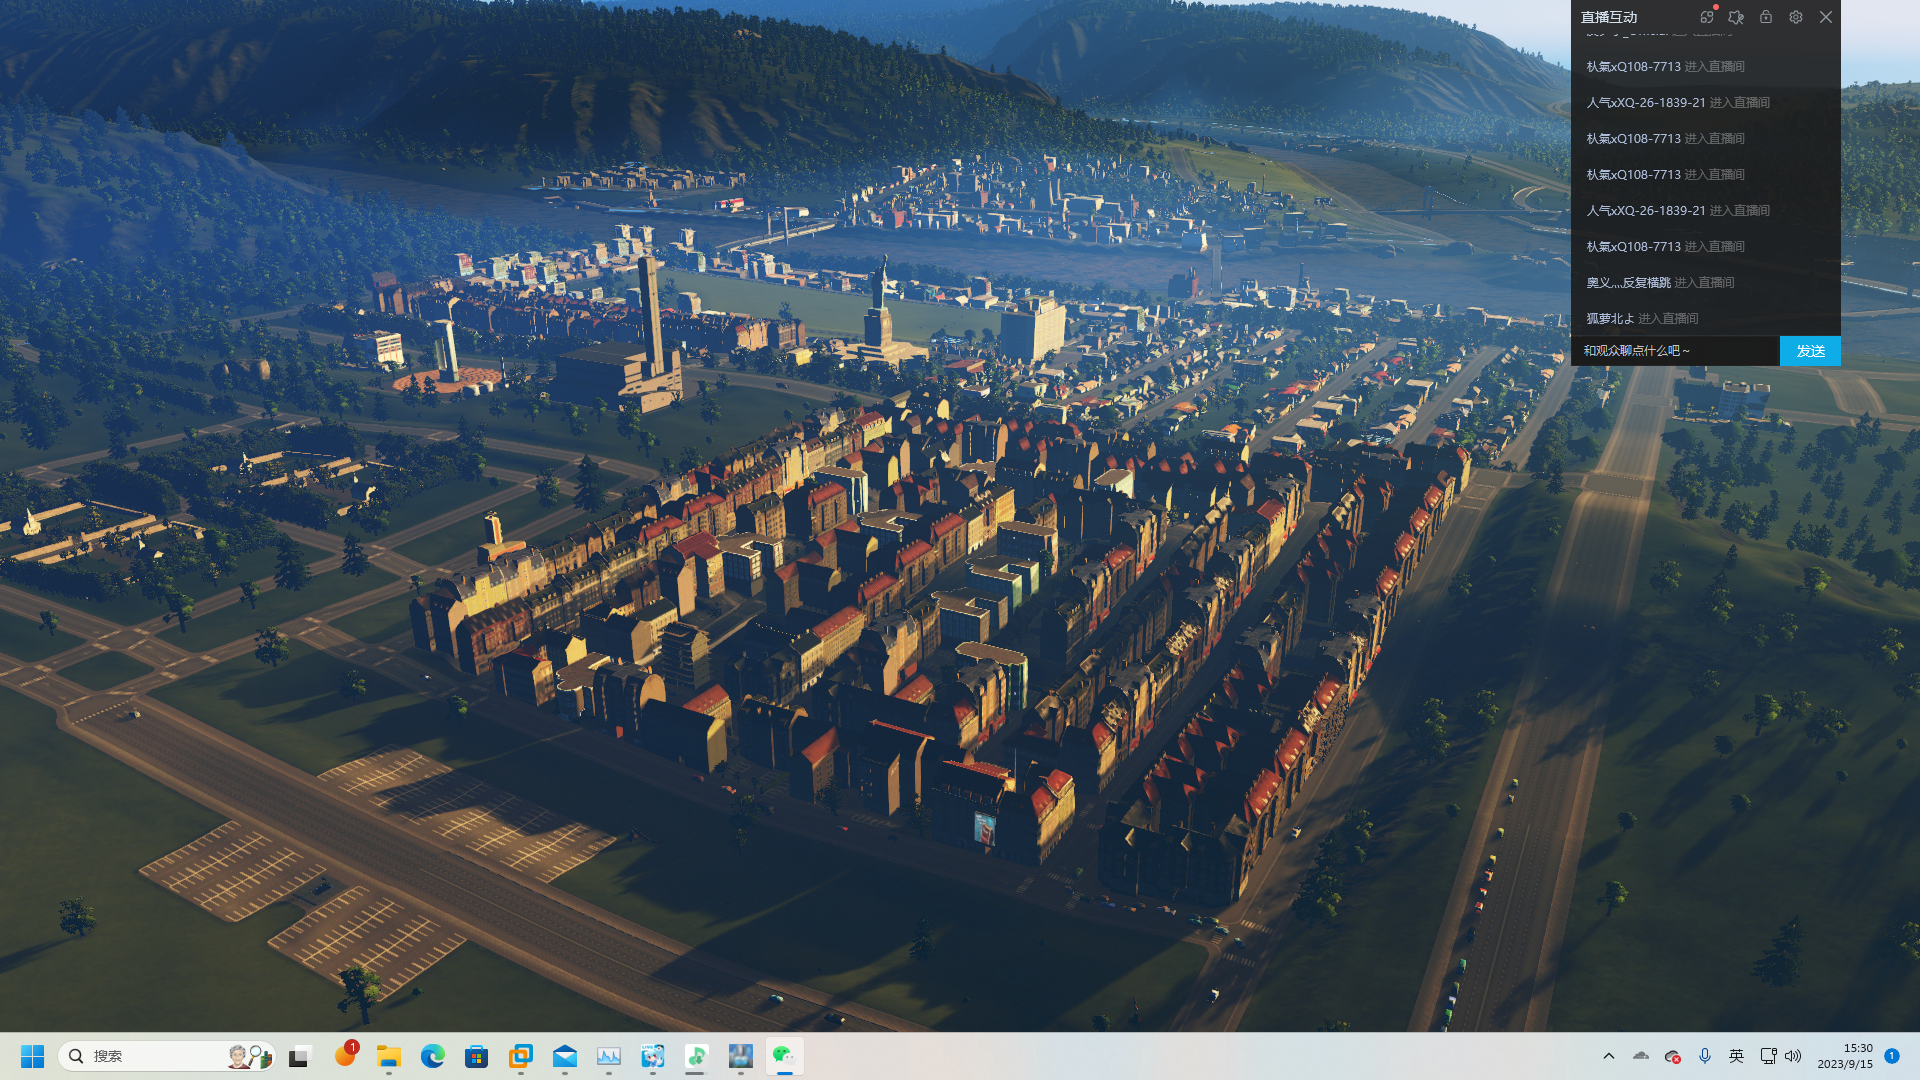Open the live panel settings gear
This screenshot has width=1920, height=1080.
point(1796,17)
